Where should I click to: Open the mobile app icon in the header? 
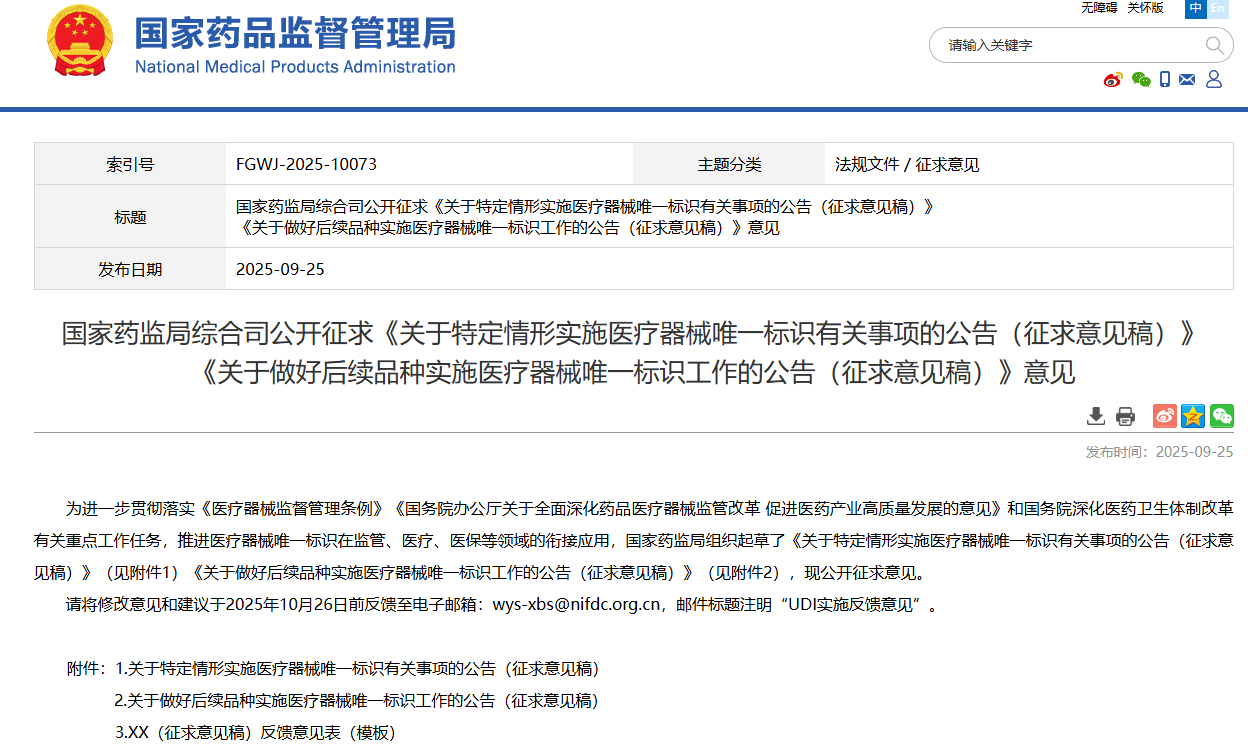tap(1164, 79)
